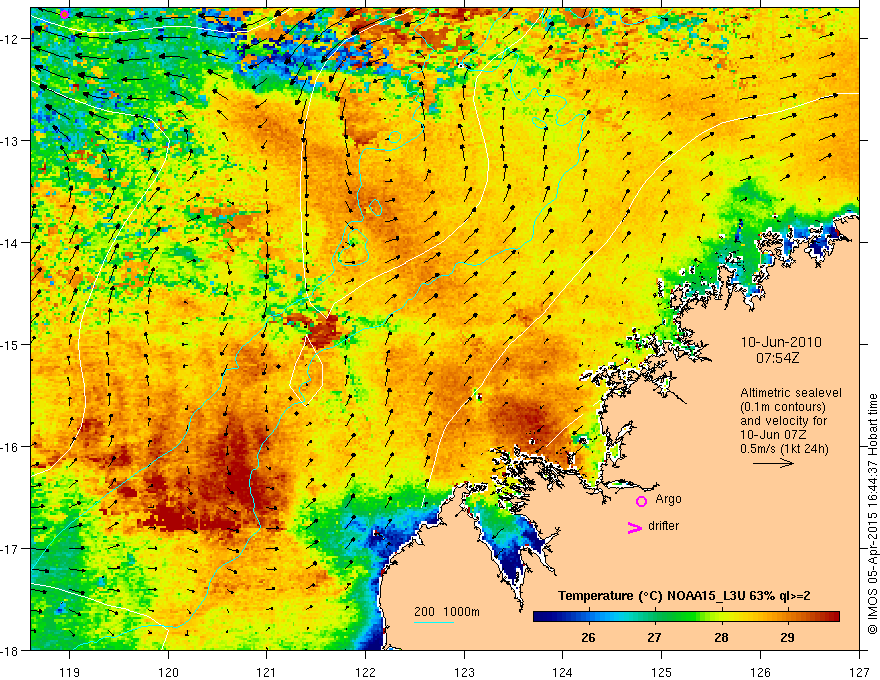This screenshot has width=880, height=680.
Task: Click the '10-Jun-2010' date text
Action: (781, 342)
